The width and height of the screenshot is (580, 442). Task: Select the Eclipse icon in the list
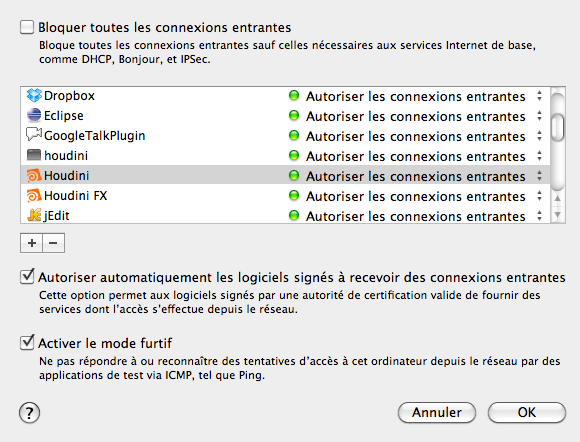point(34,115)
